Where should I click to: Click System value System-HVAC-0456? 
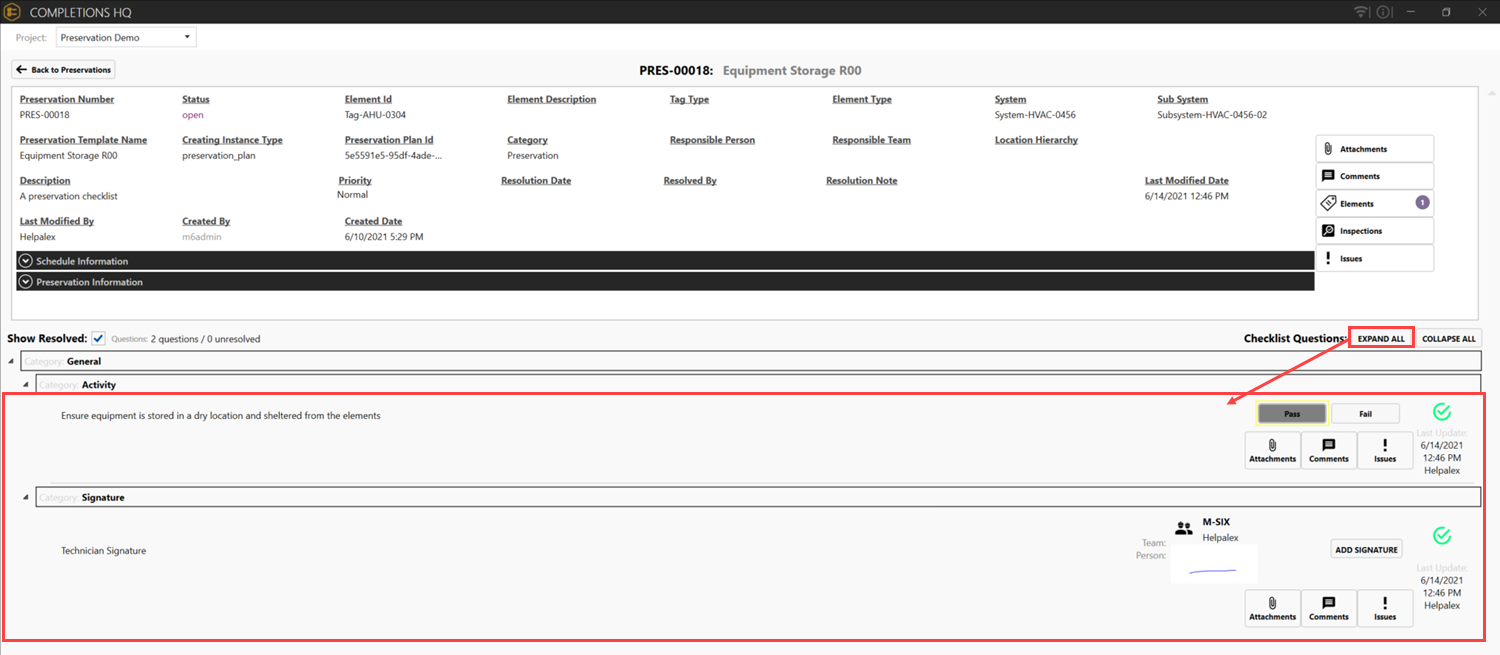click(x=1035, y=115)
